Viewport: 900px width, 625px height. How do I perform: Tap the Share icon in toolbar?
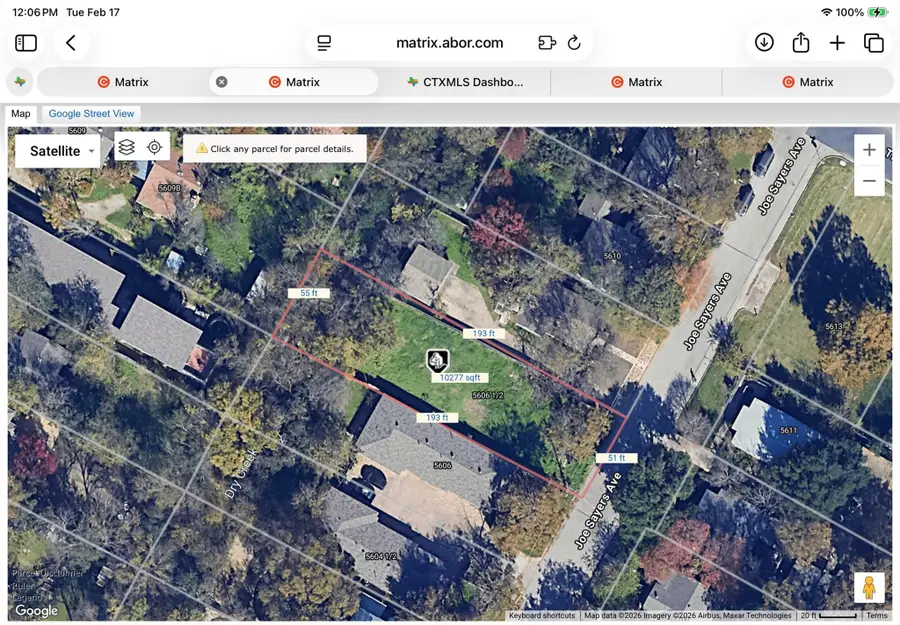(x=801, y=43)
